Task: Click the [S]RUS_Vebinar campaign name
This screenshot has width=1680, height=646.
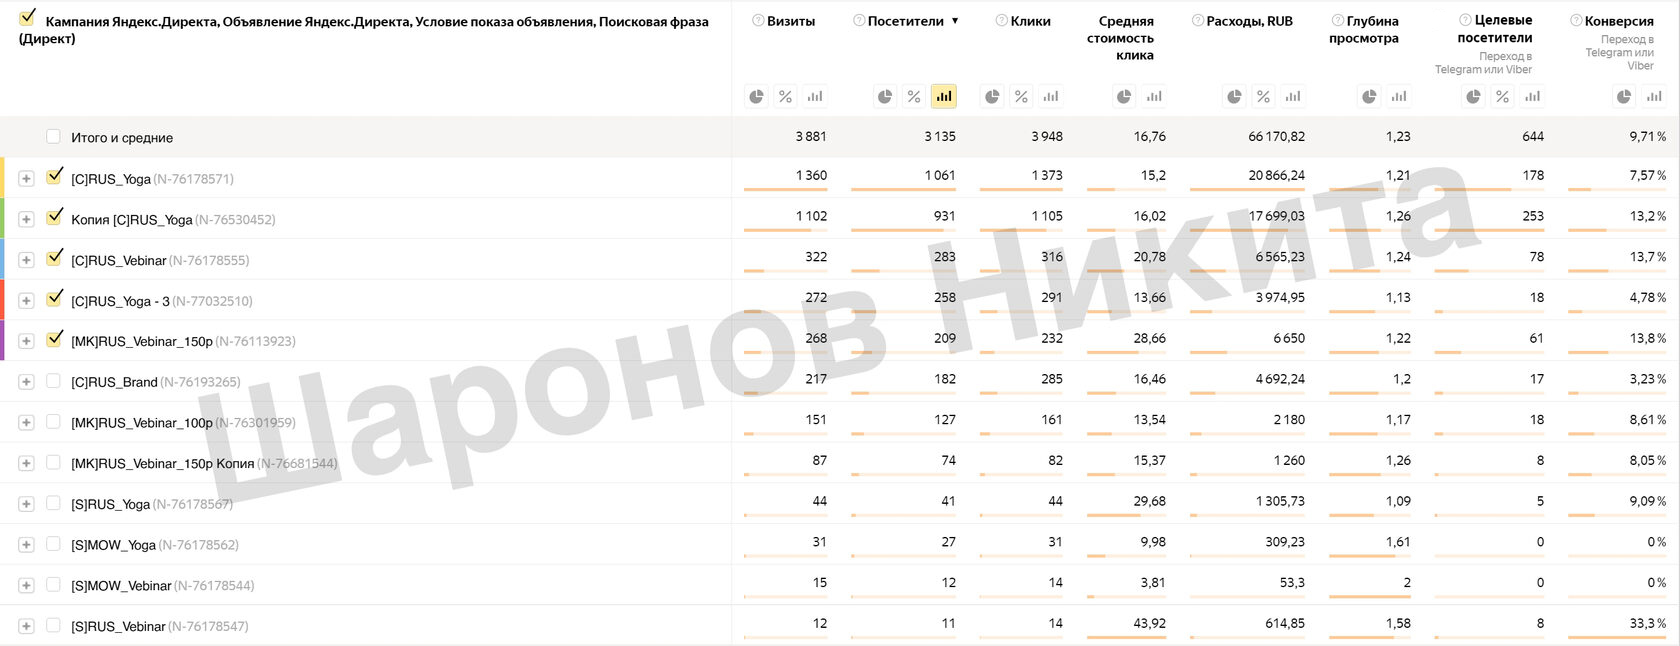Action: 118,627
